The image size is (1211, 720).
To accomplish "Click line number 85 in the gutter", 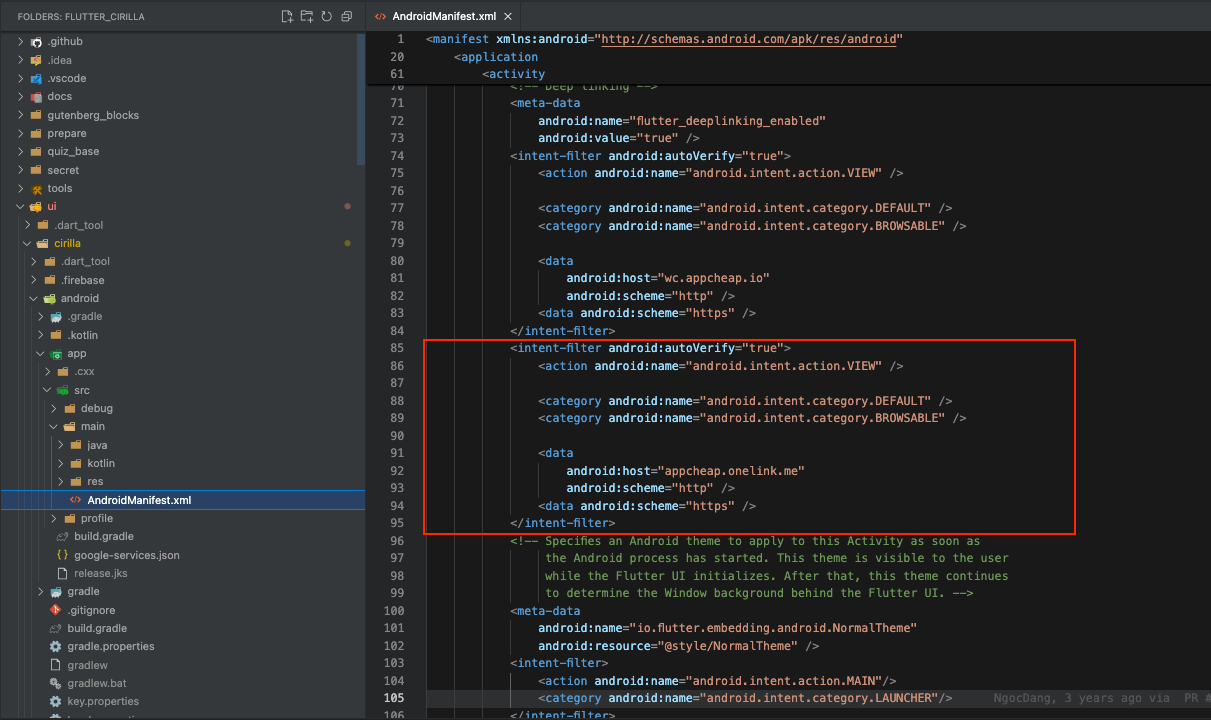I will click(x=397, y=348).
